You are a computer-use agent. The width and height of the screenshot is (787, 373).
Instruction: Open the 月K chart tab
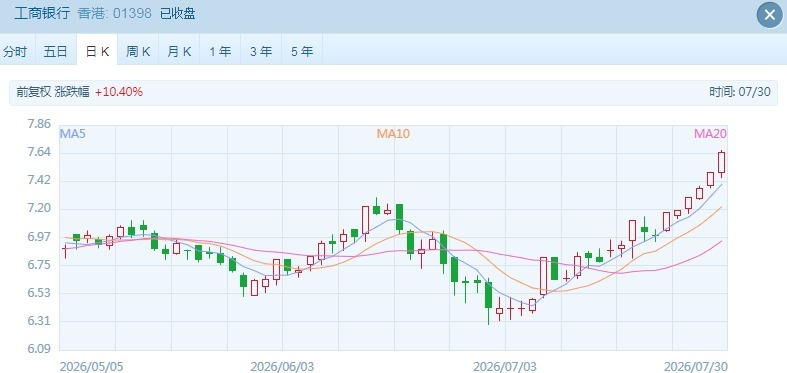click(x=179, y=51)
